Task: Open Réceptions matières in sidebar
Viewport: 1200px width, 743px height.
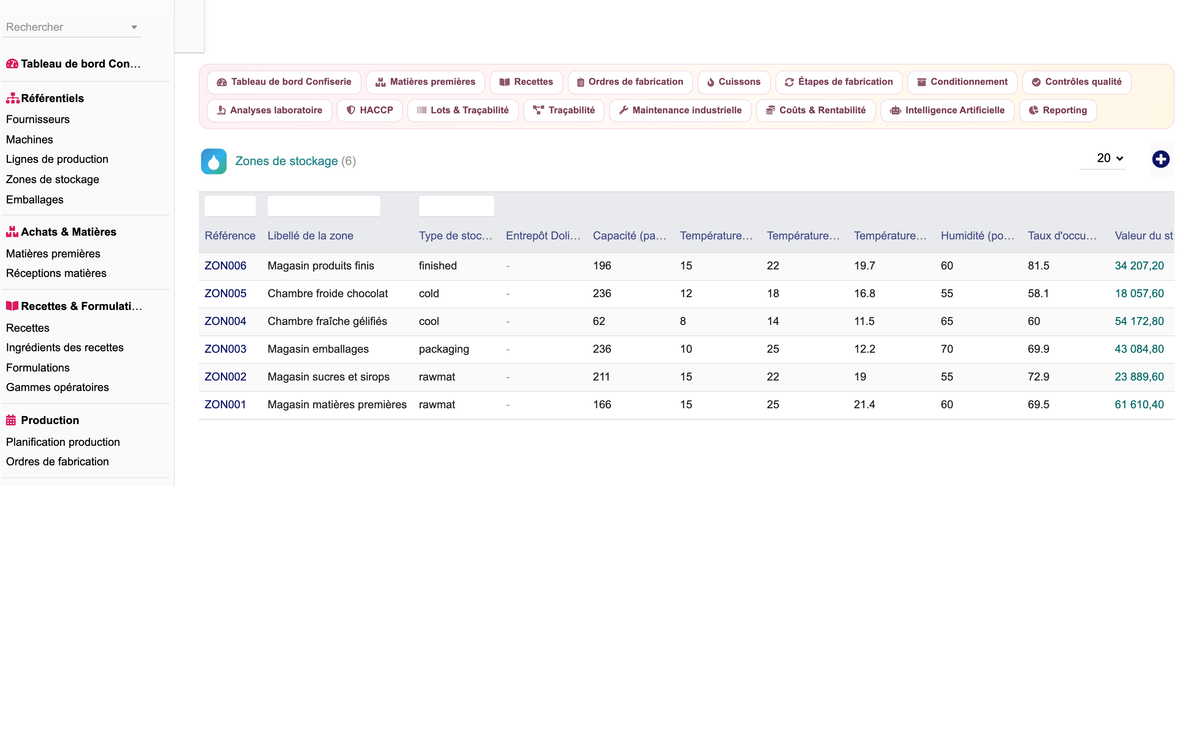Action: 56,273
